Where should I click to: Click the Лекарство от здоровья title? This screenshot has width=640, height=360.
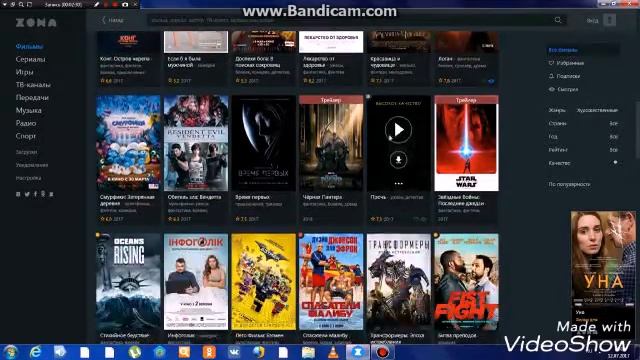[x=319, y=62]
